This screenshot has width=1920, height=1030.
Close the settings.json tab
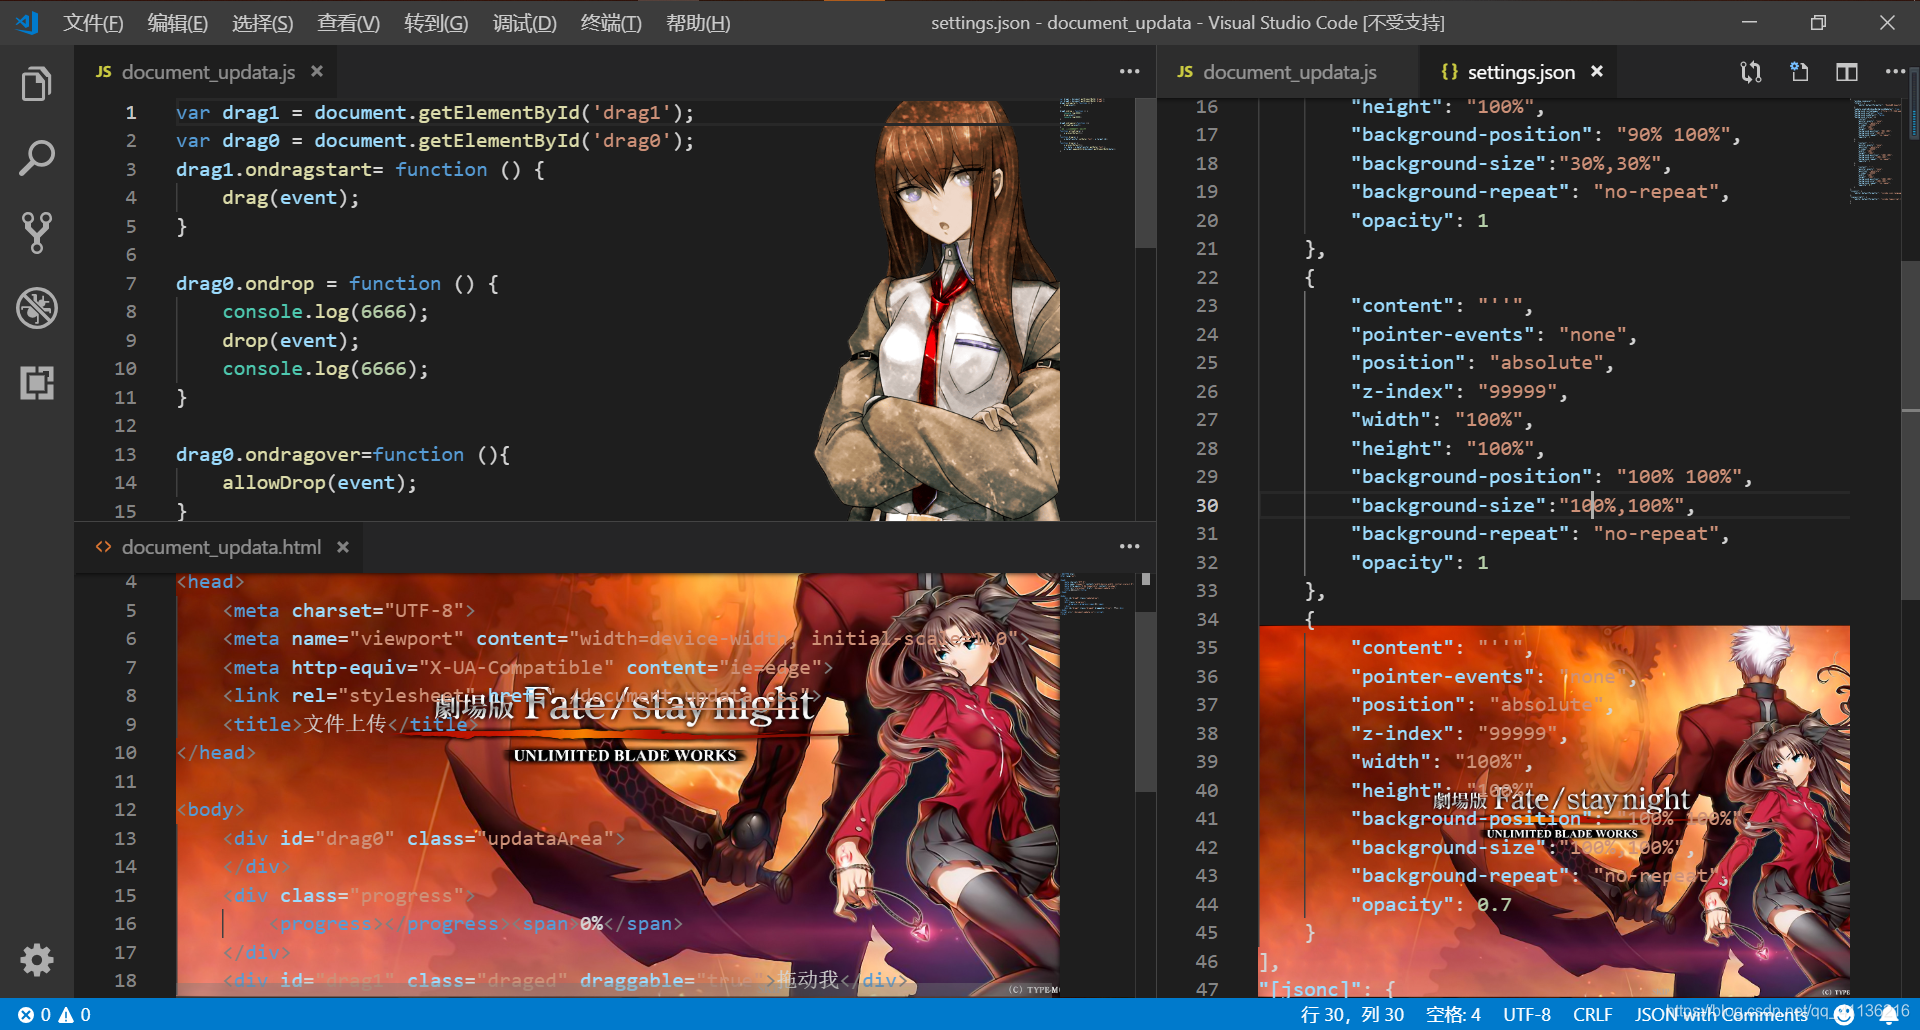1597,72
